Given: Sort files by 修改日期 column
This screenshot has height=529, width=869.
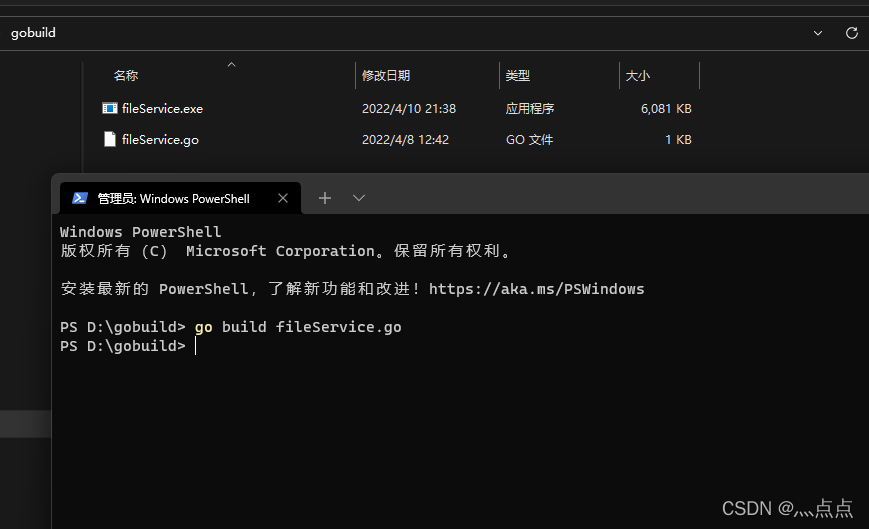Looking at the screenshot, I should (x=386, y=76).
